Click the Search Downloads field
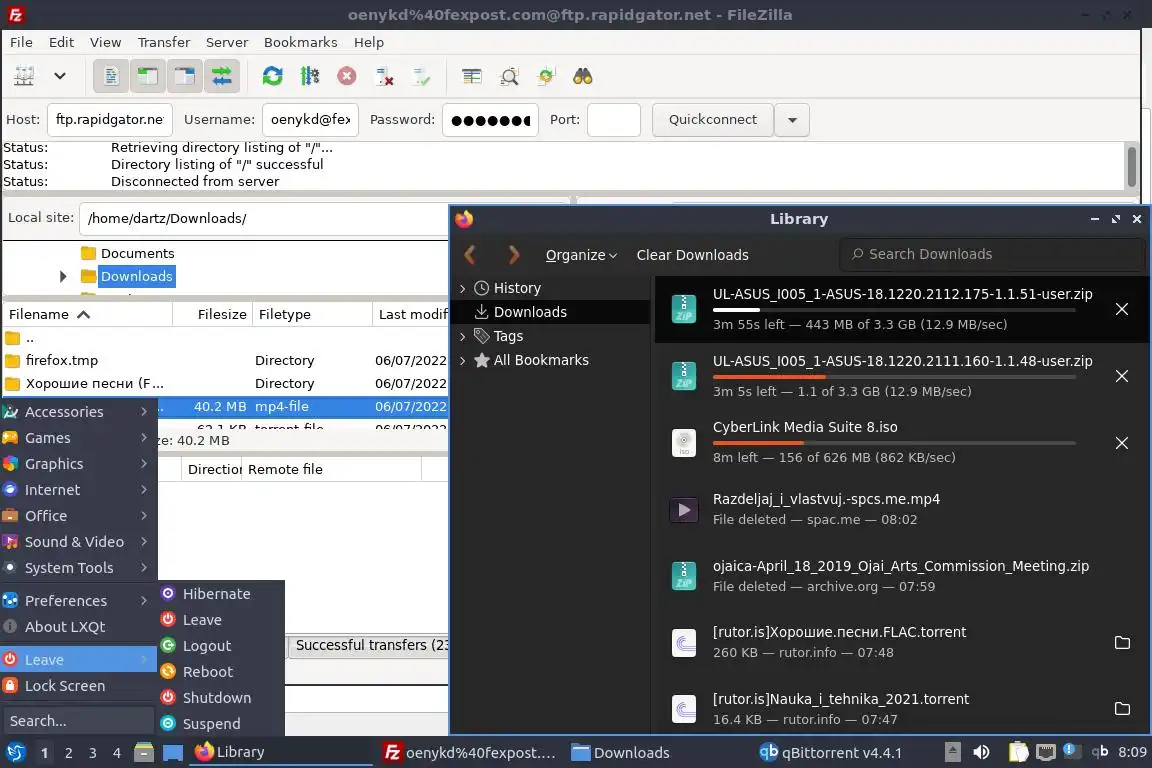1152x768 pixels. pos(992,254)
